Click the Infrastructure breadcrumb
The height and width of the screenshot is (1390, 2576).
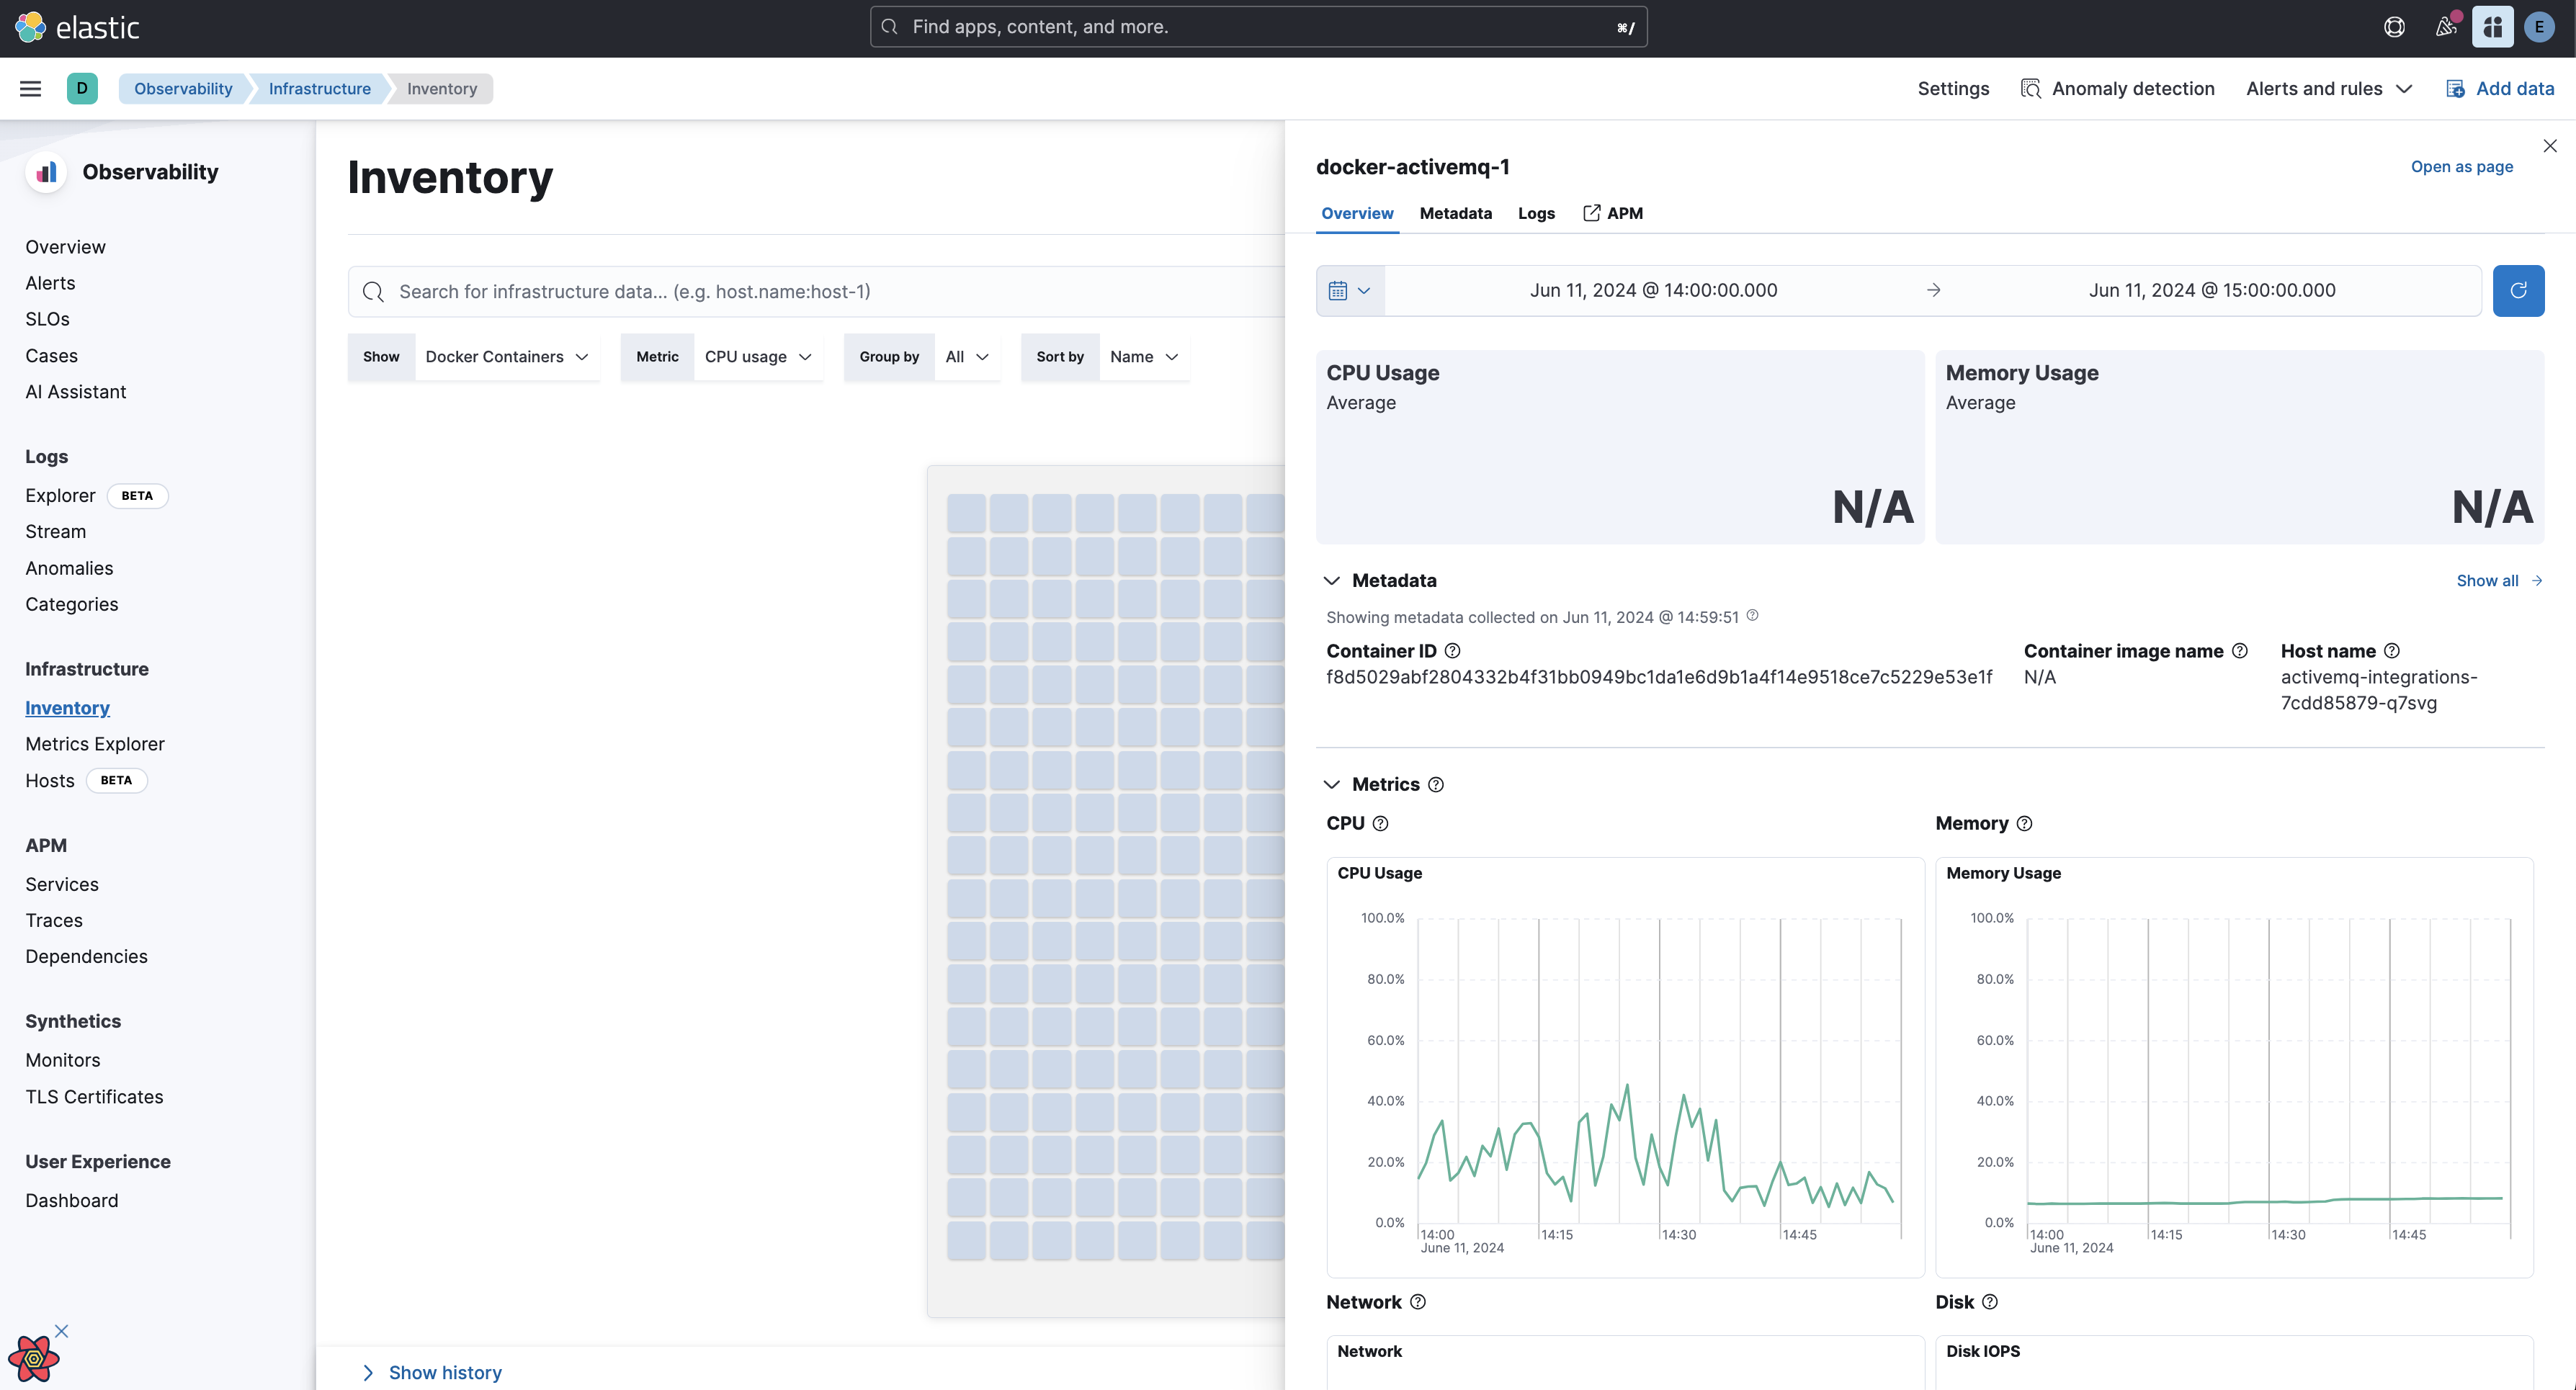pyautogui.click(x=319, y=89)
